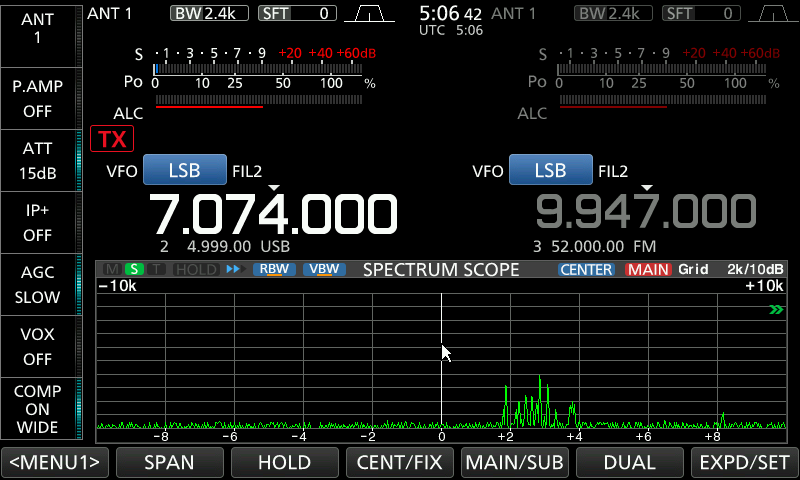This screenshot has width=800, height=480.
Task: Click the green S indicator in scope header
Action: pos(134,269)
